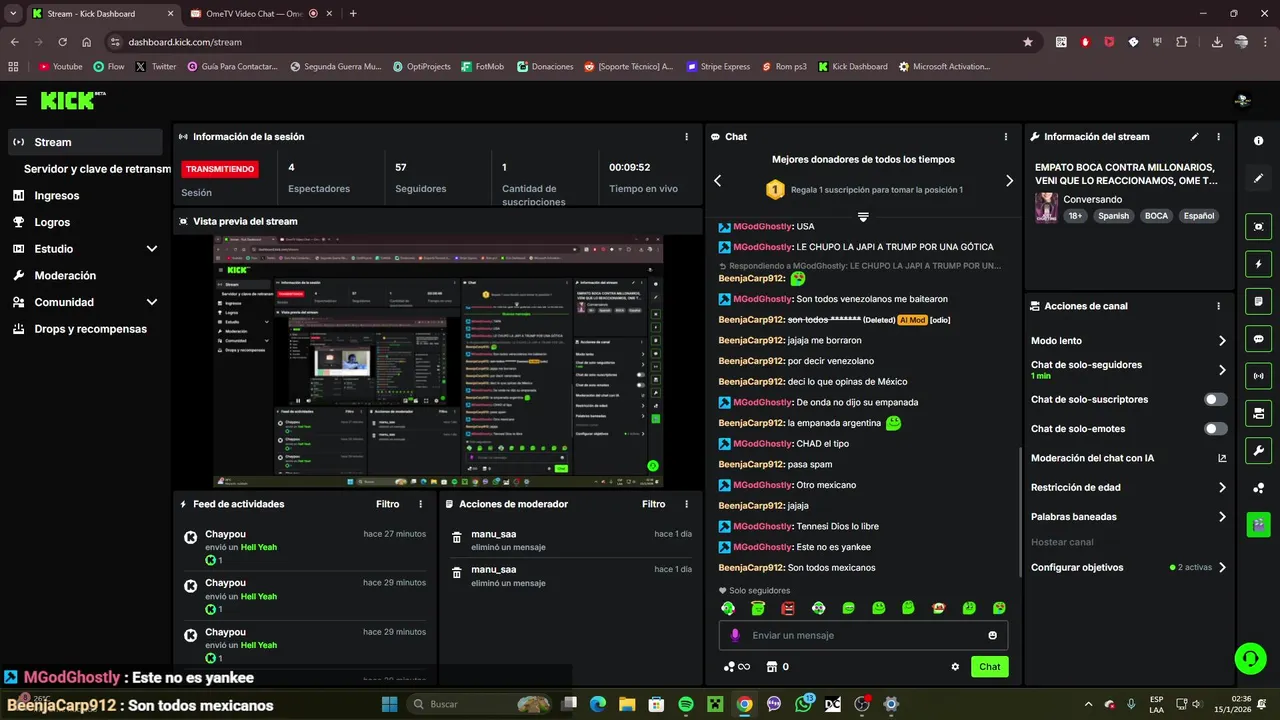1280x720 pixels.
Task: Open the Logros page
Action: coord(85,222)
